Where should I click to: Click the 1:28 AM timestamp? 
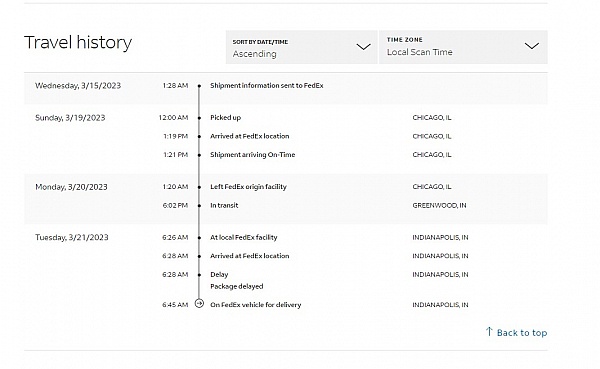point(175,85)
